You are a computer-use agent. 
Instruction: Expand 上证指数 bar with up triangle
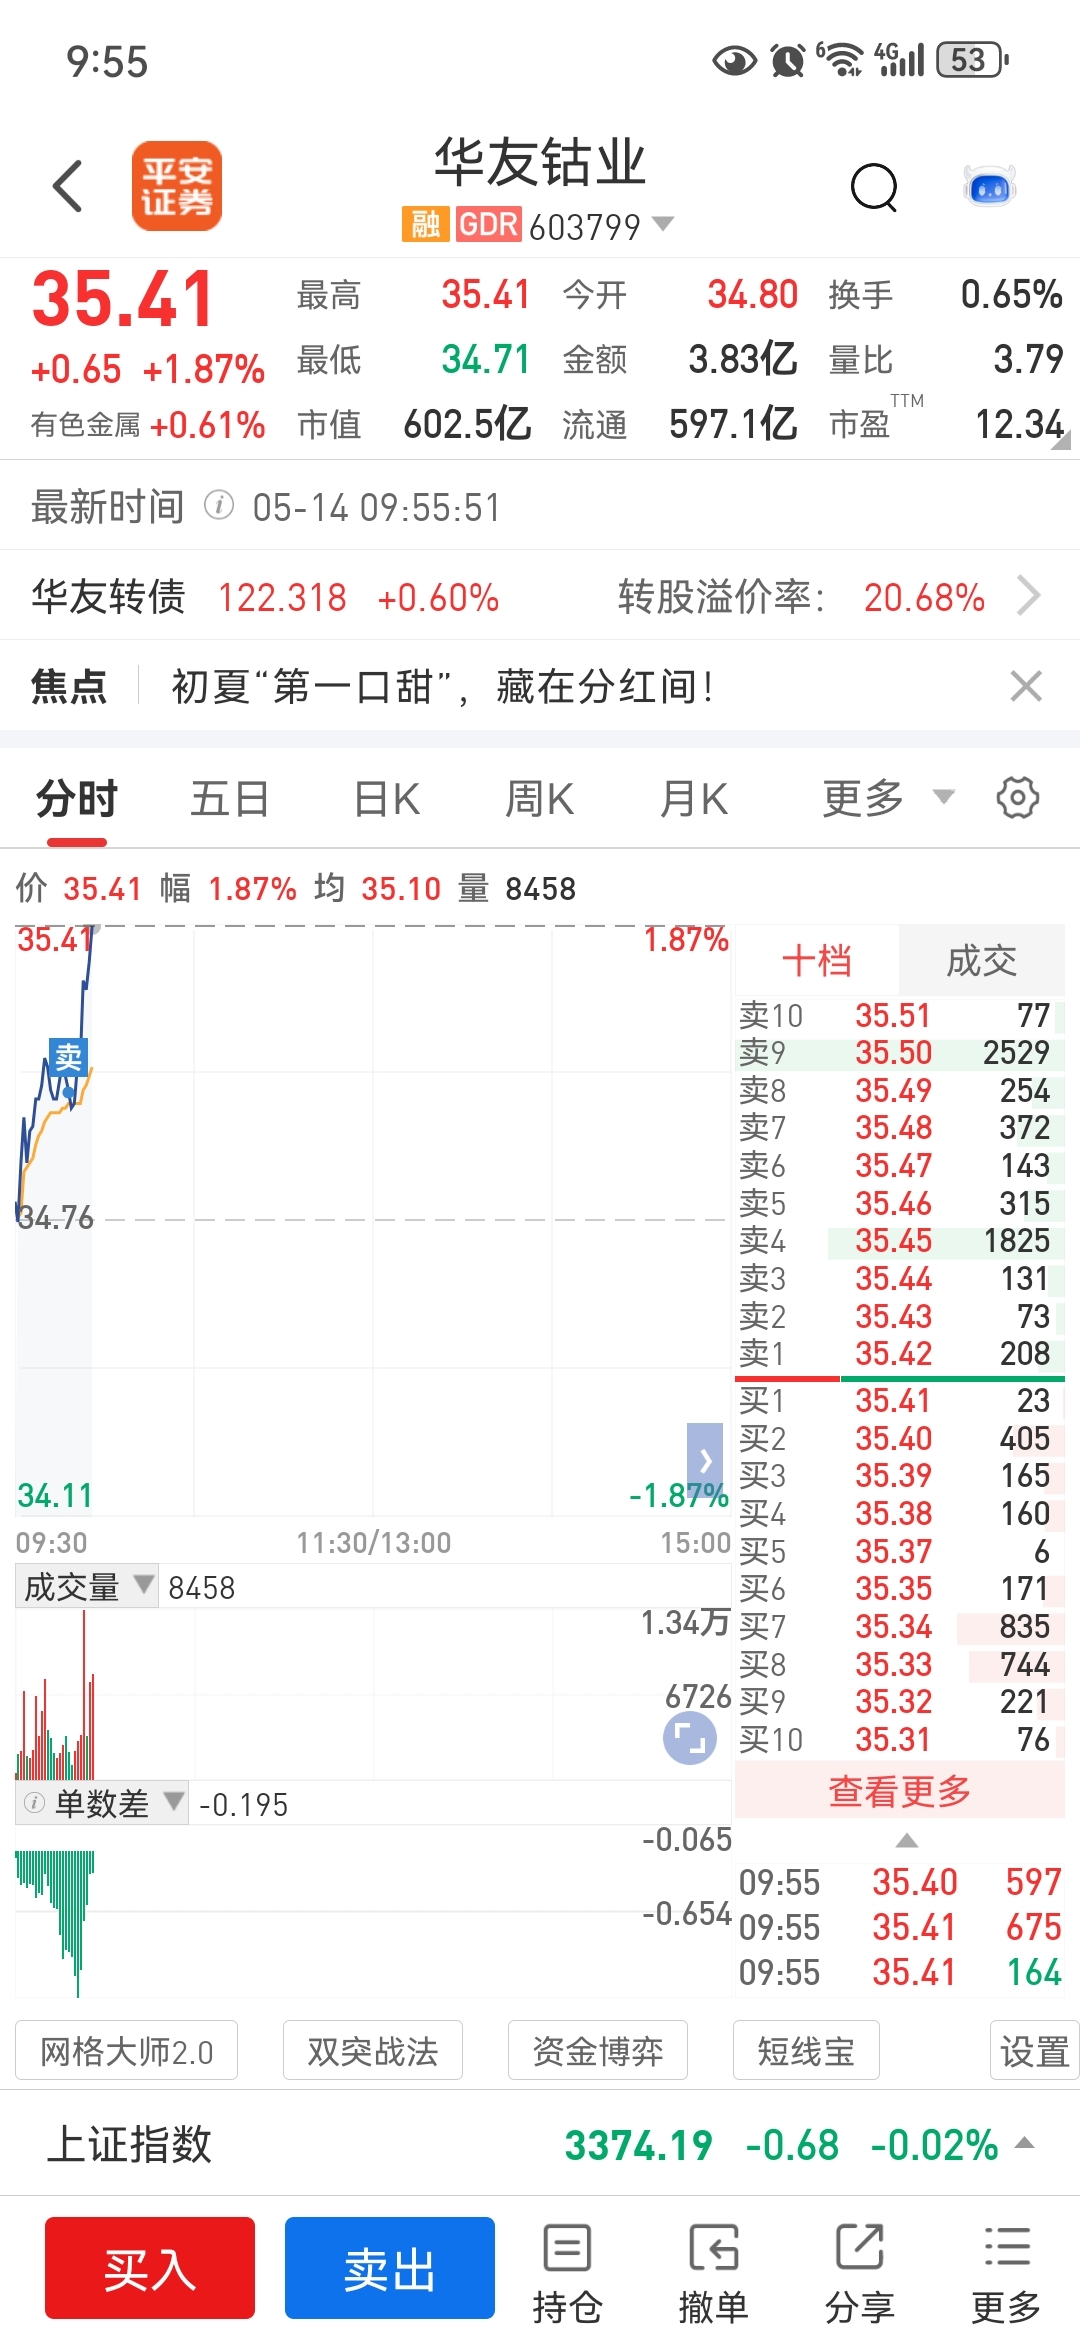(1024, 2143)
